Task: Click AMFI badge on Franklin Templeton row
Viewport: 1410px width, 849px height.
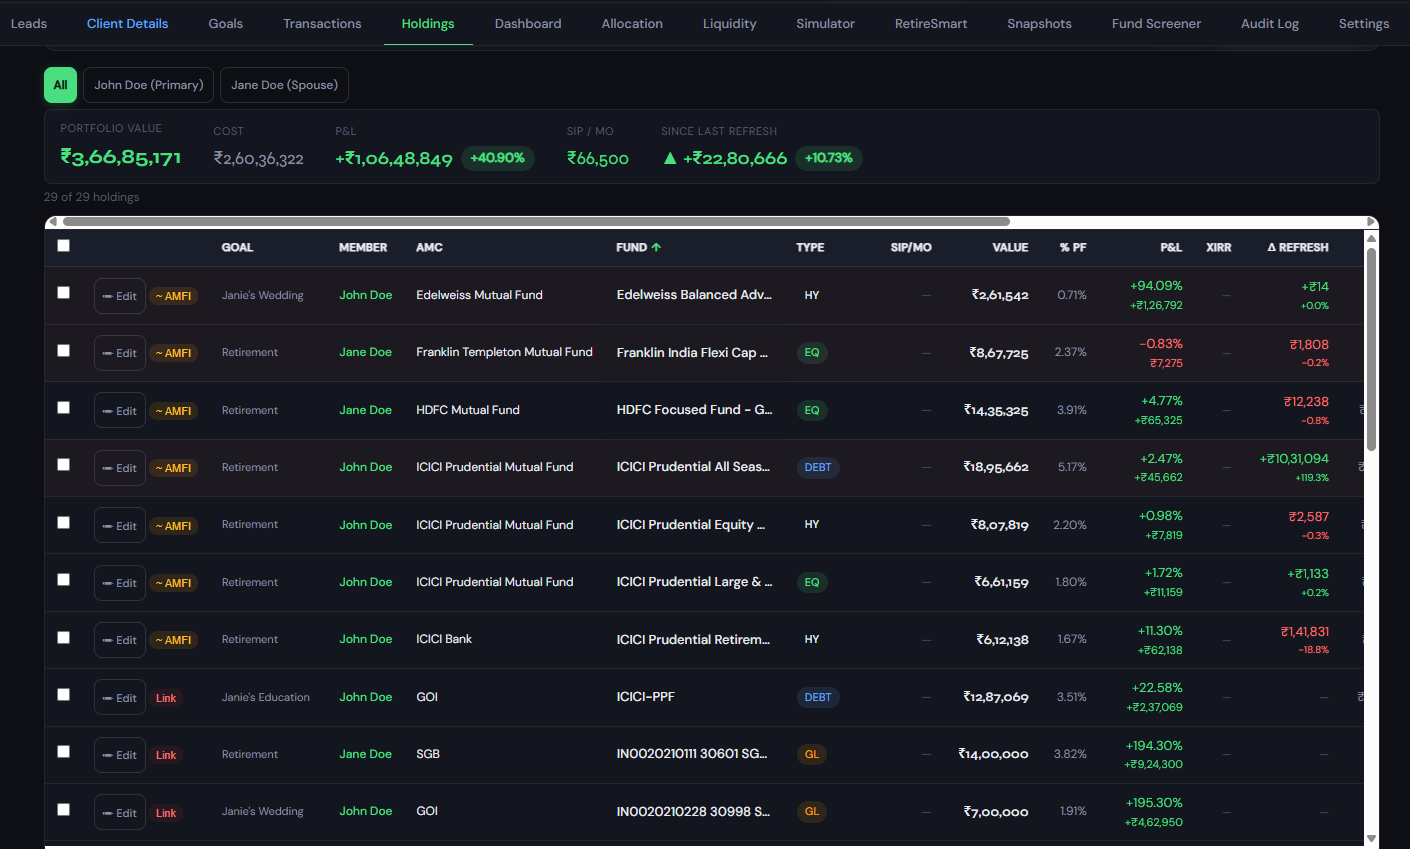Action: click(173, 353)
